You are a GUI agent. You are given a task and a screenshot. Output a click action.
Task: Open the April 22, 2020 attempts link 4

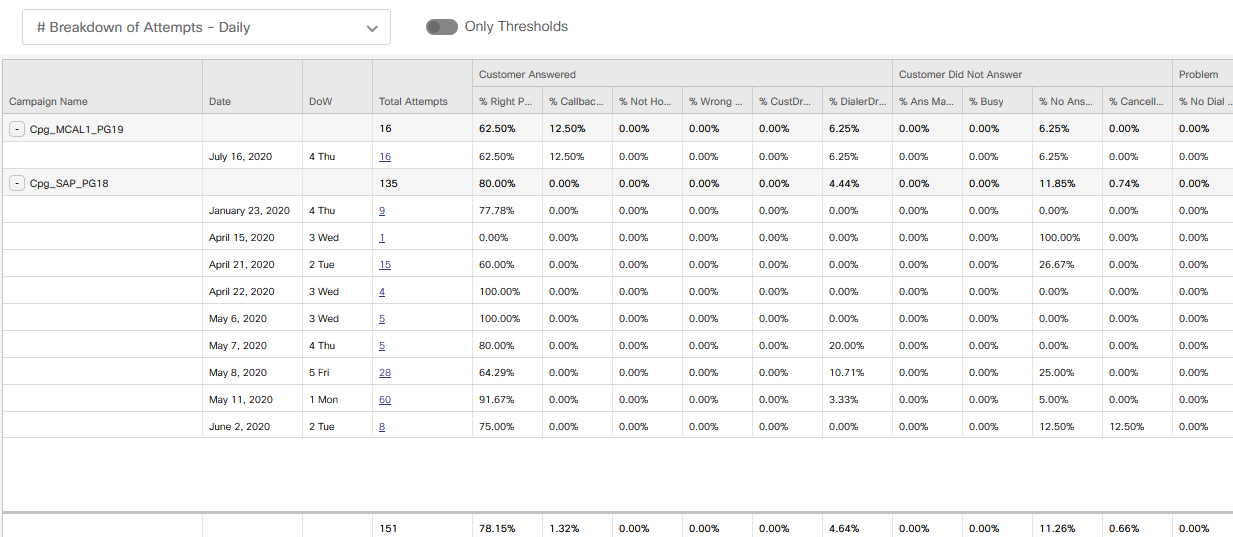tap(382, 292)
